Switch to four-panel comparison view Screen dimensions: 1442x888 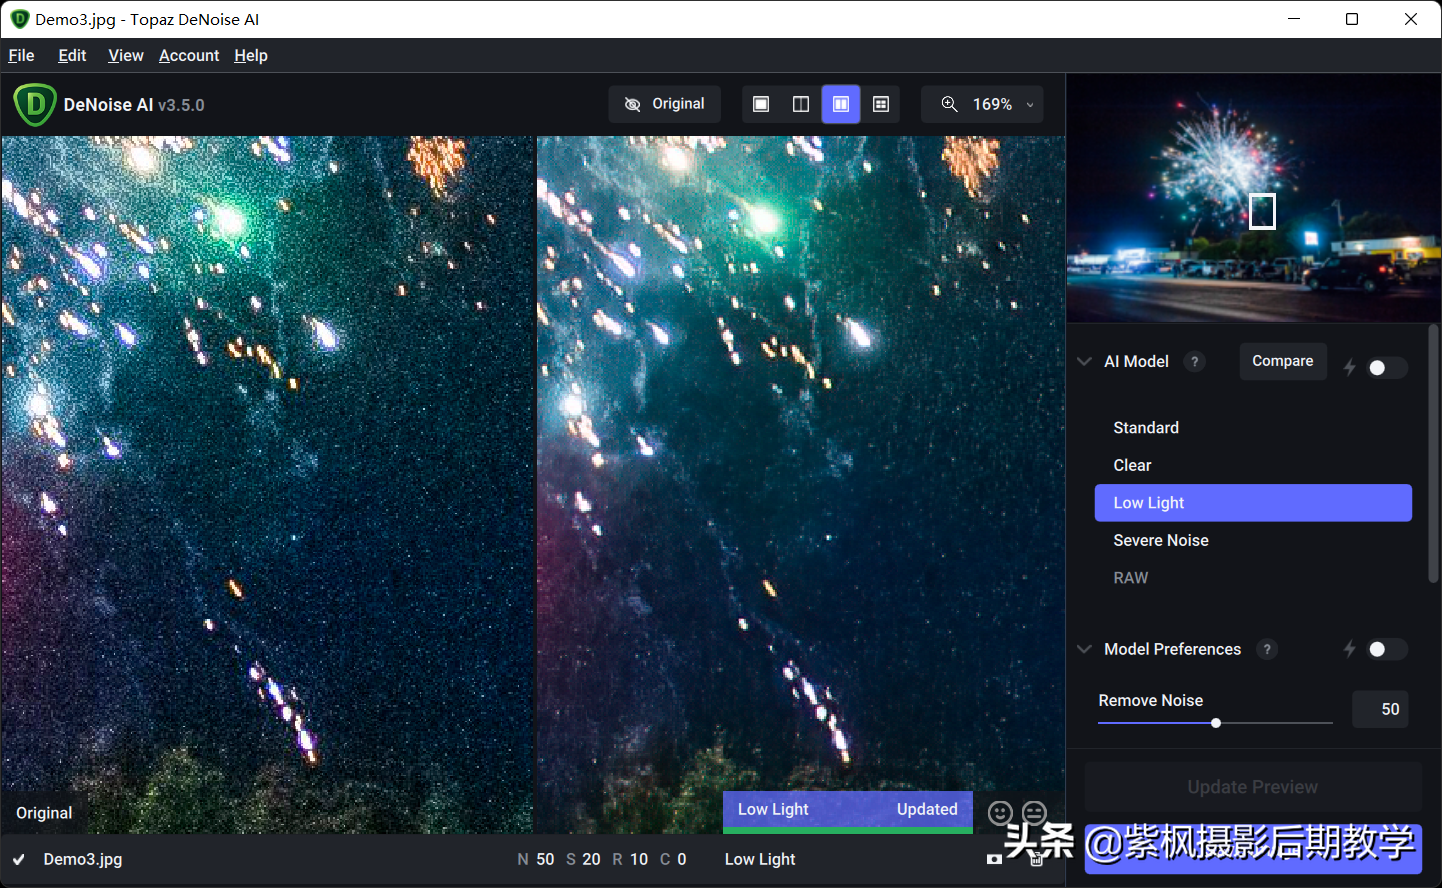881,104
